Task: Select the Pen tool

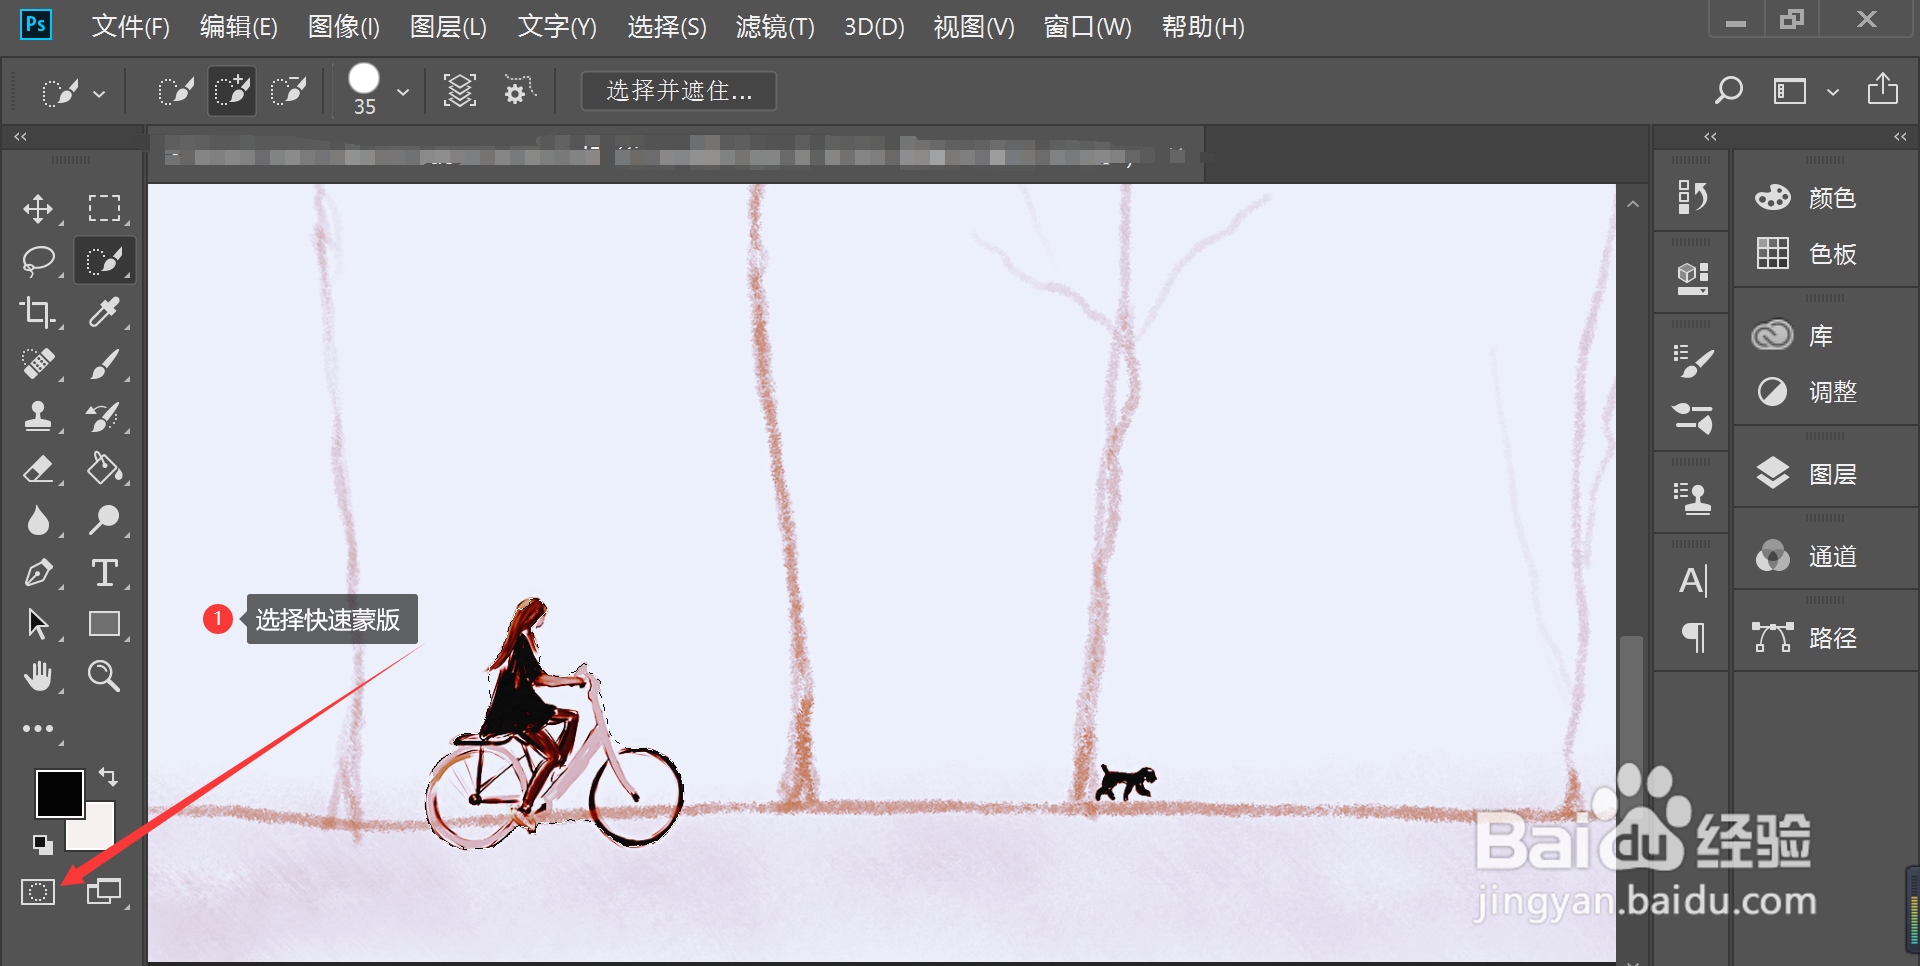Action: (x=38, y=573)
